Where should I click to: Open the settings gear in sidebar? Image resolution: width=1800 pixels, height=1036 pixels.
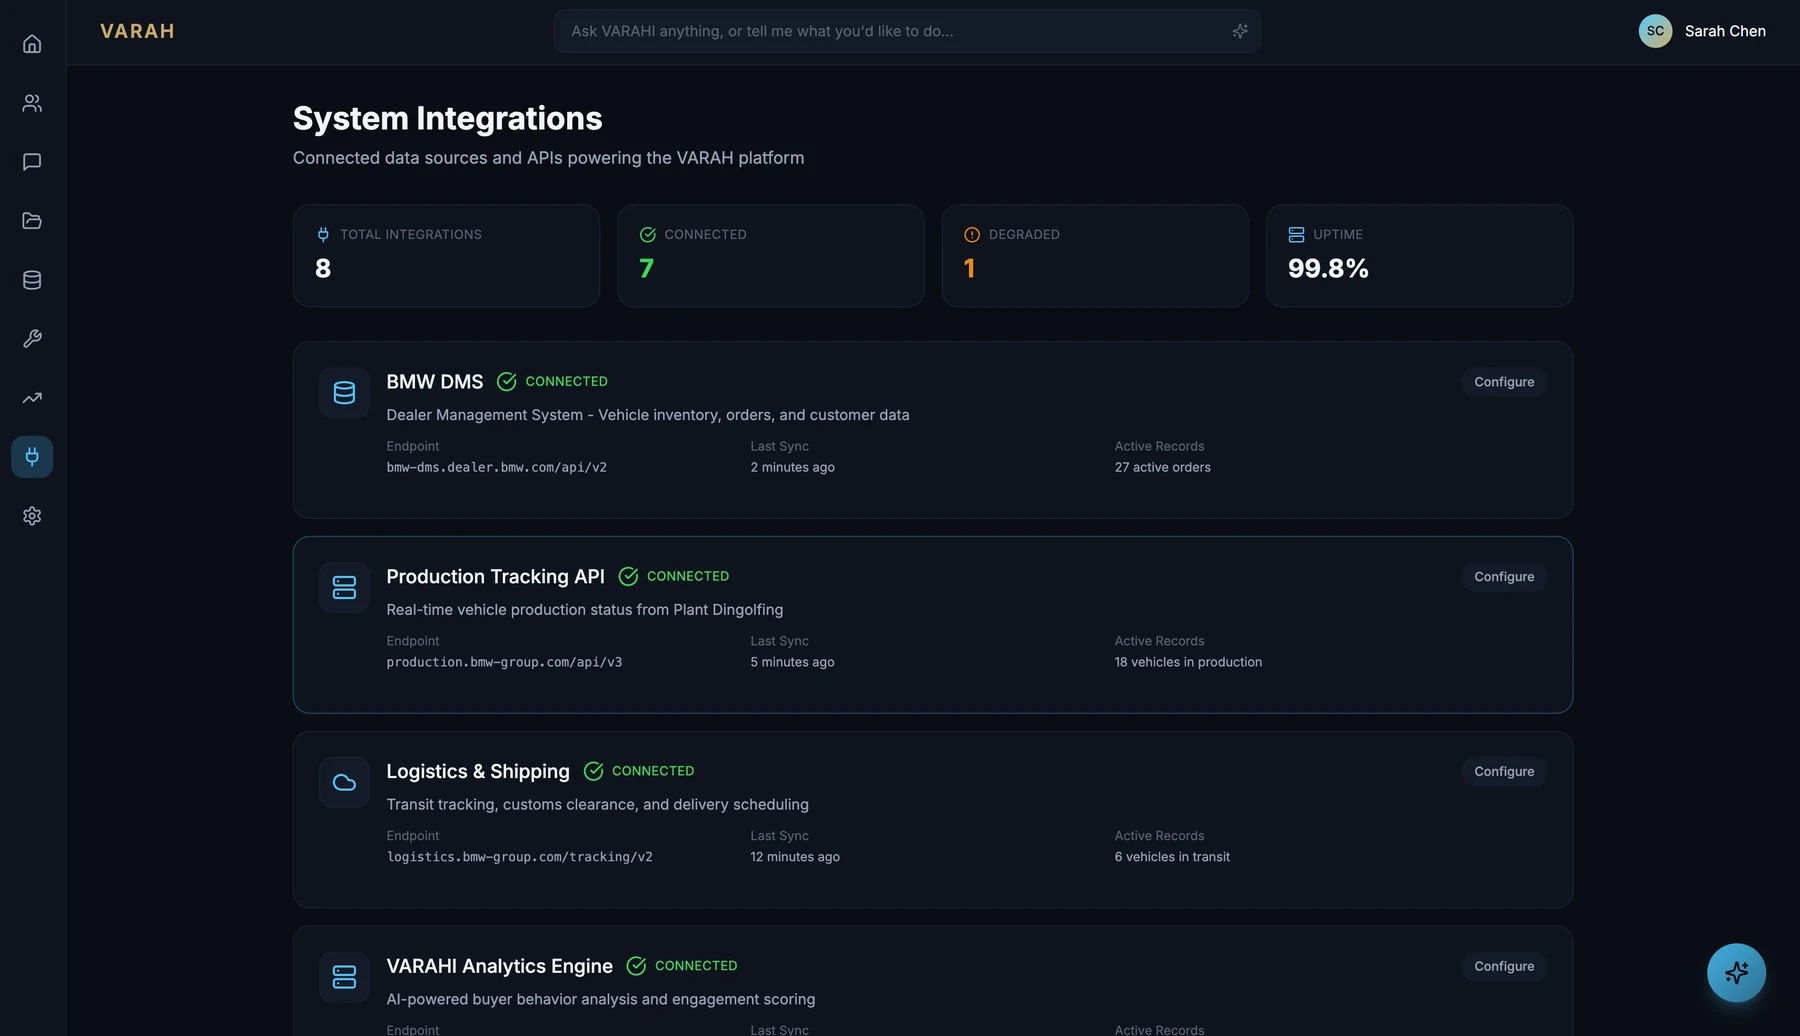[x=32, y=516]
